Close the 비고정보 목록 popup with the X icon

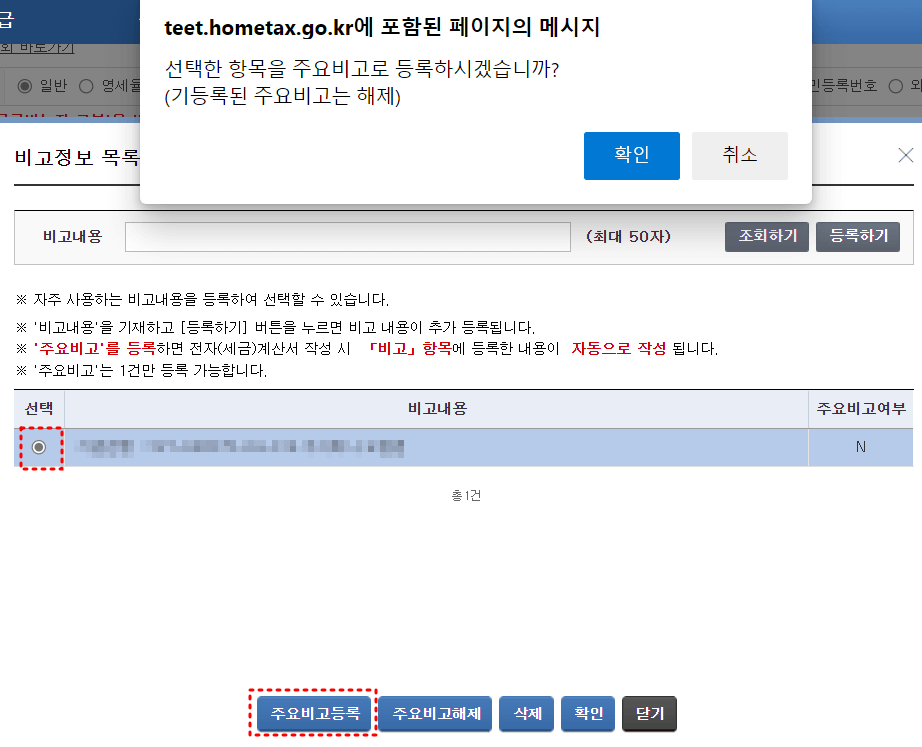(x=906, y=155)
